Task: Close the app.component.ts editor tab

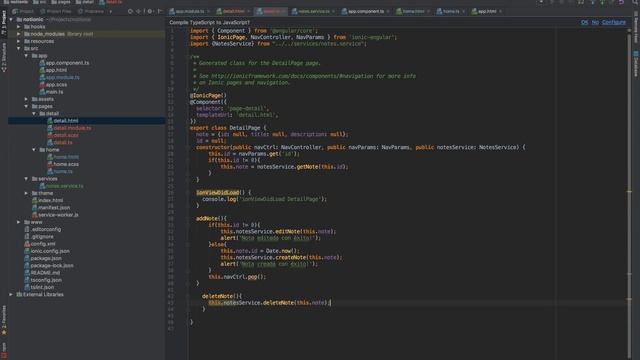Action: tap(388, 11)
